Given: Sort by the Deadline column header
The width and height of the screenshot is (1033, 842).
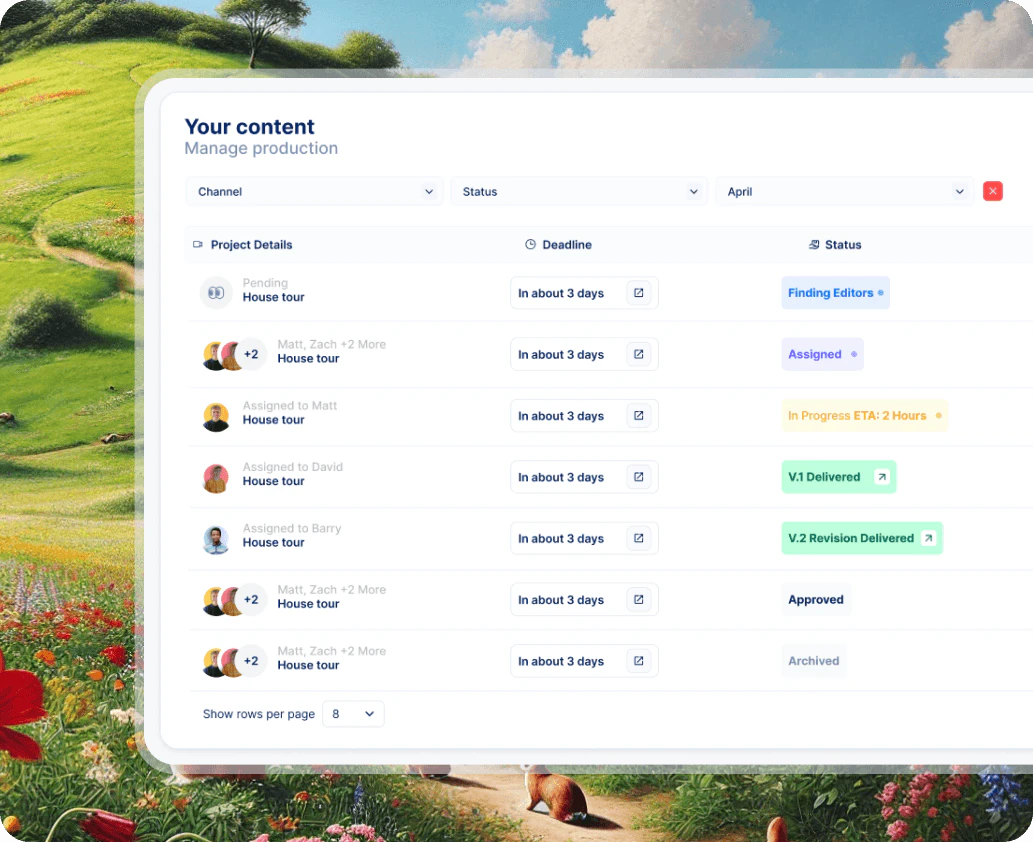Looking at the screenshot, I should click(x=566, y=245).
